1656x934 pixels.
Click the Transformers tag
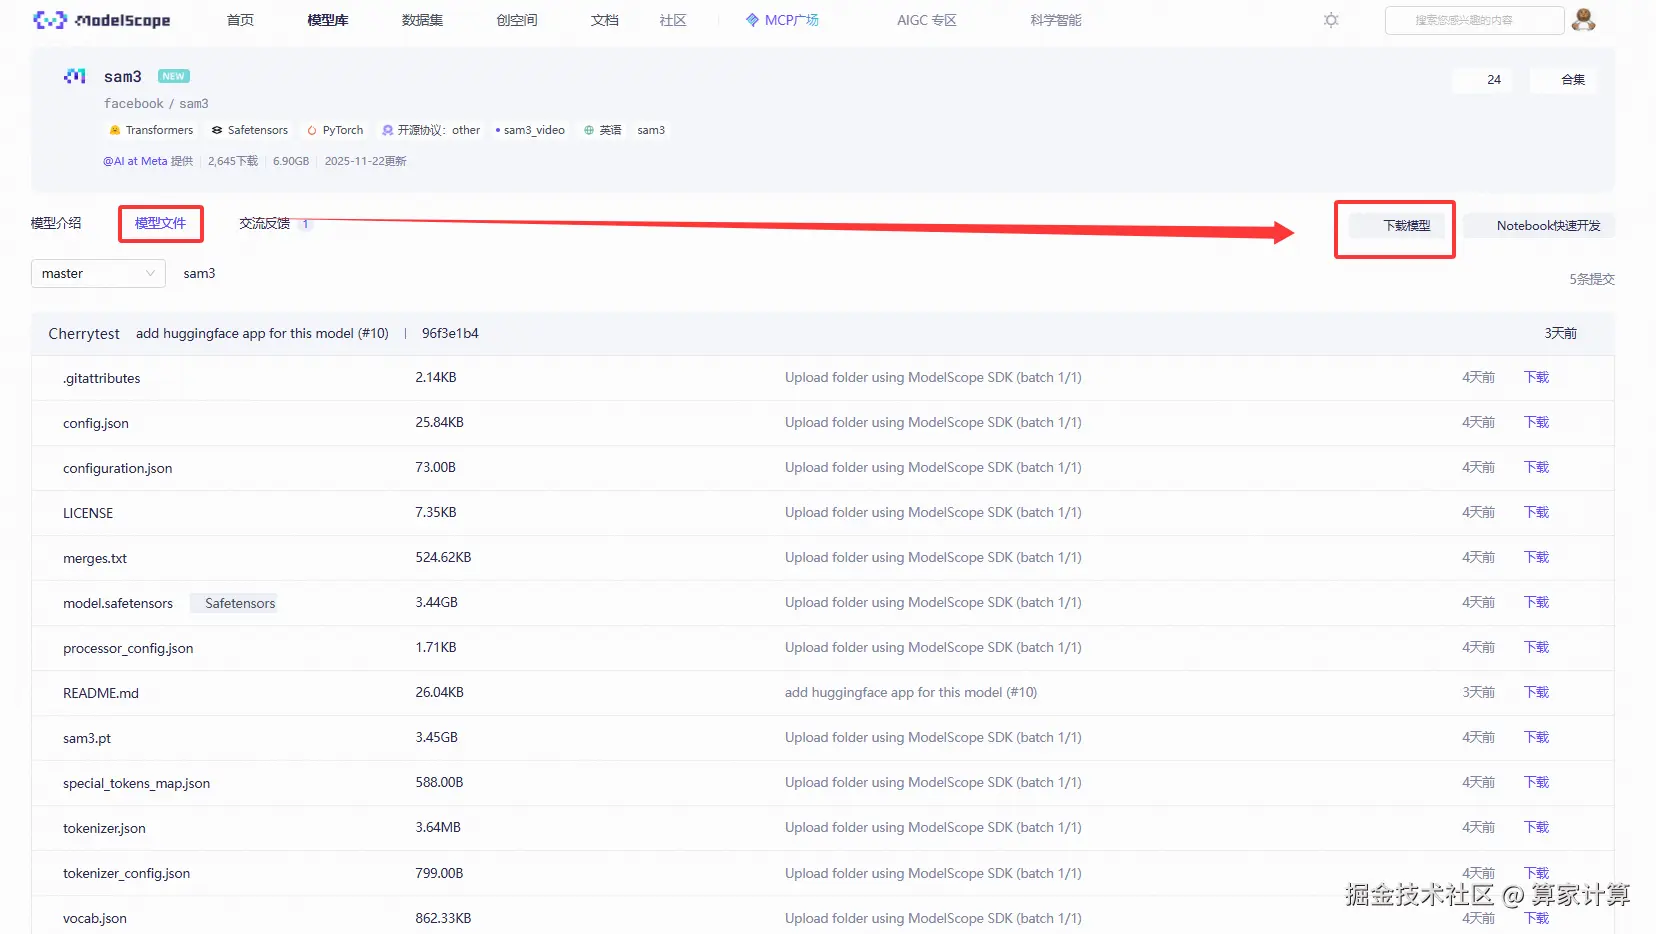(151, 130)
